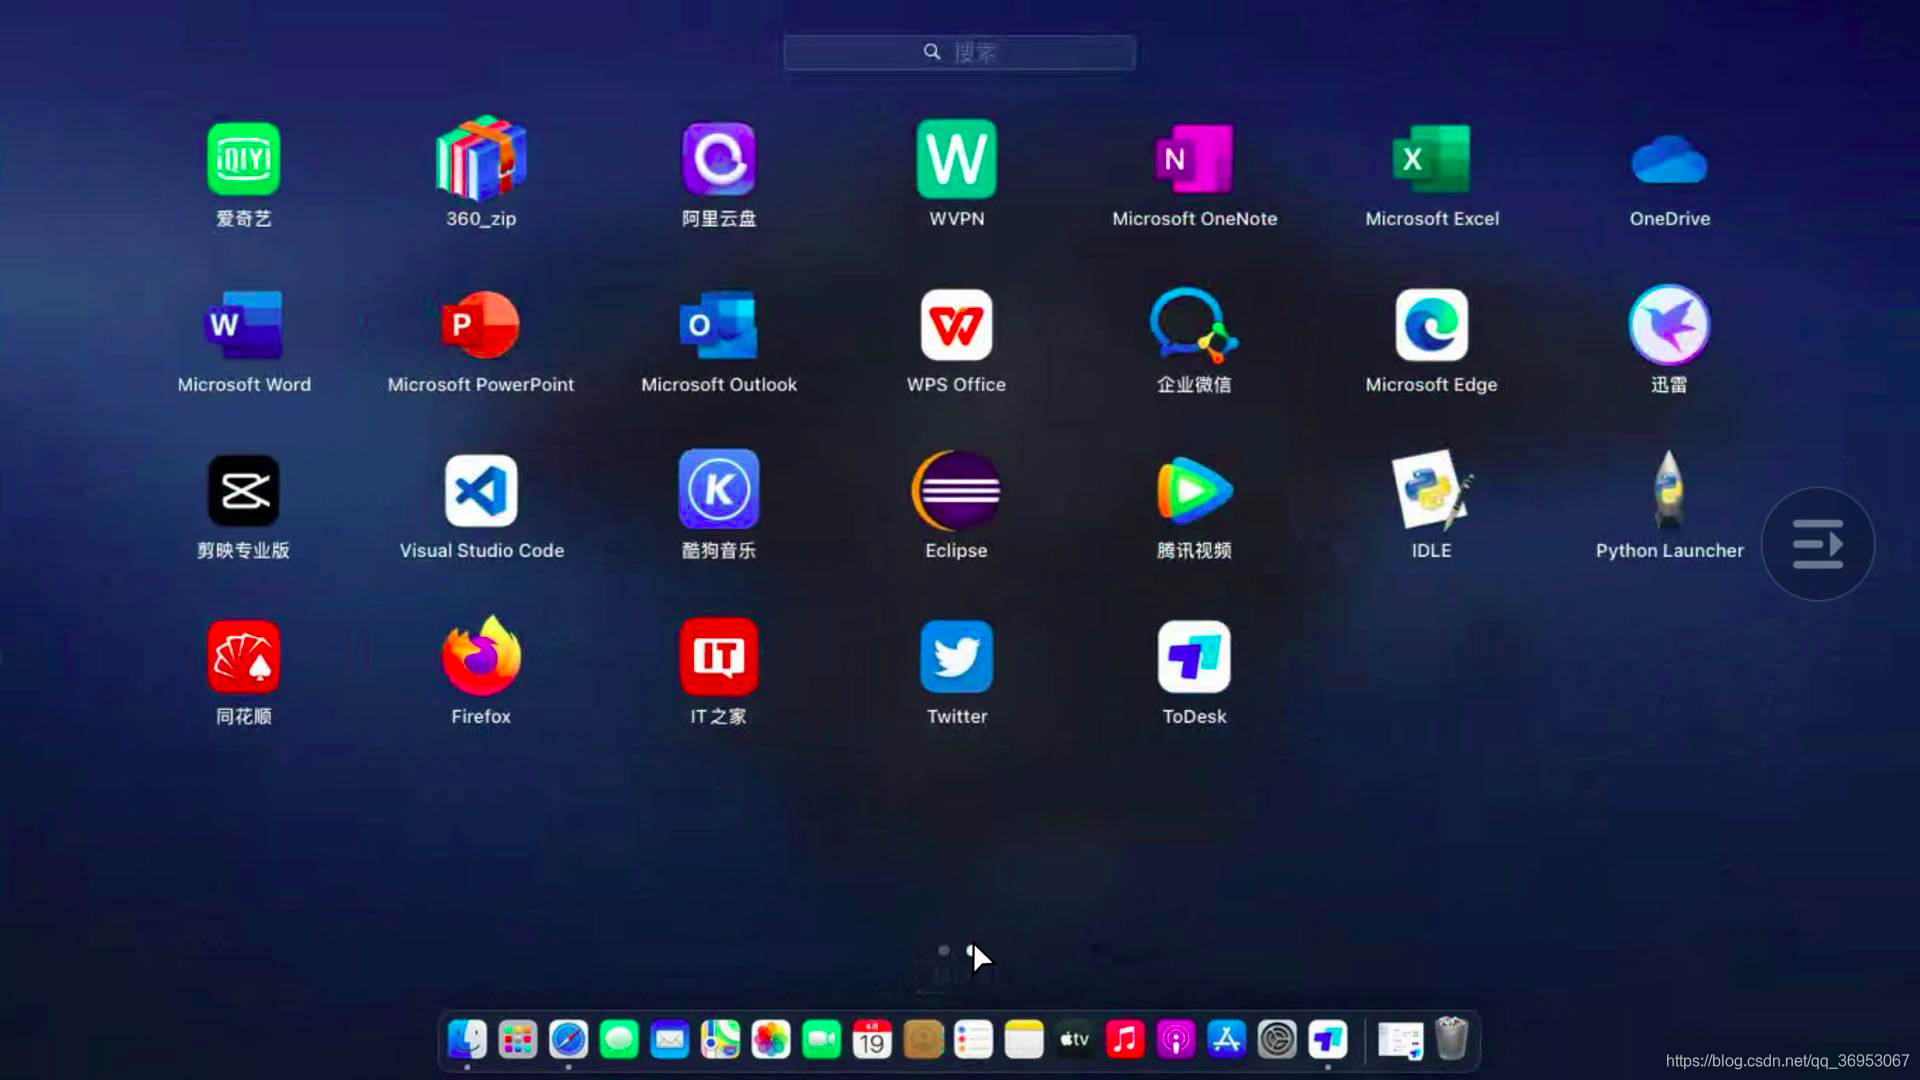Screen dimensions: 1920x1080
Task: Open Visual Studio Code
Action: (481, 491)
